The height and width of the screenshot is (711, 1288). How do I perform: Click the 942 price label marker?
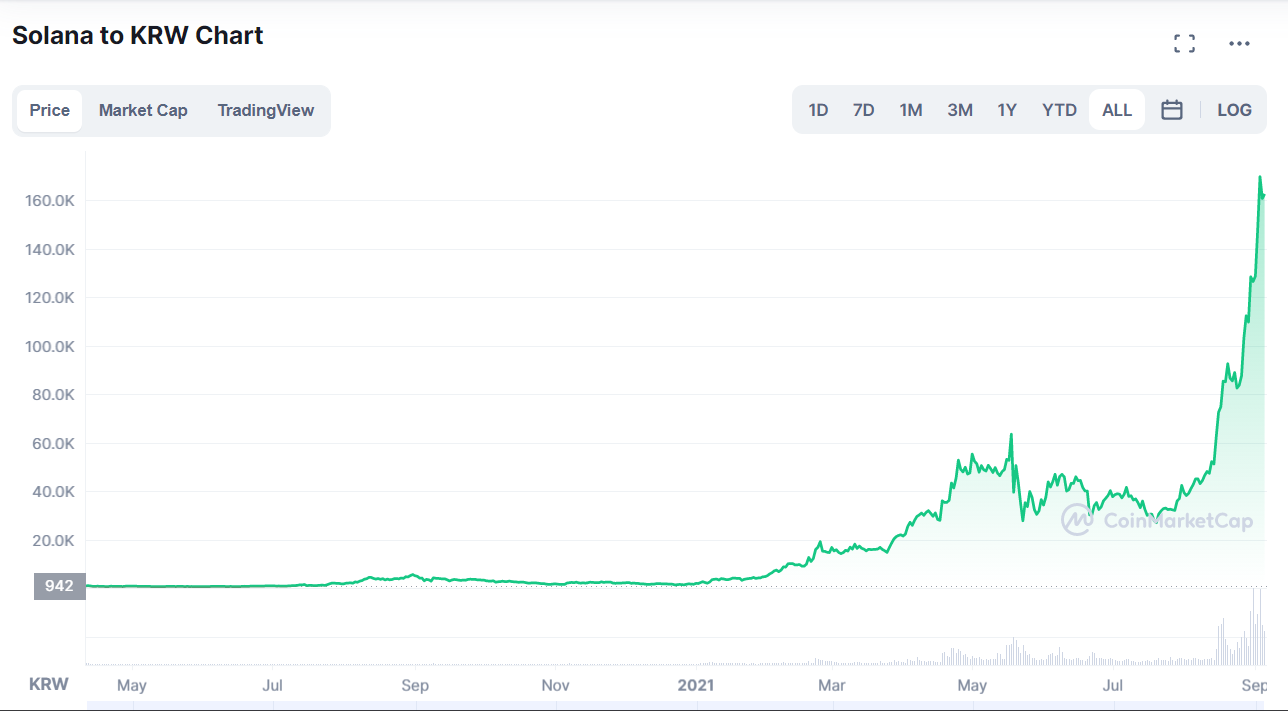click(59, 585)
